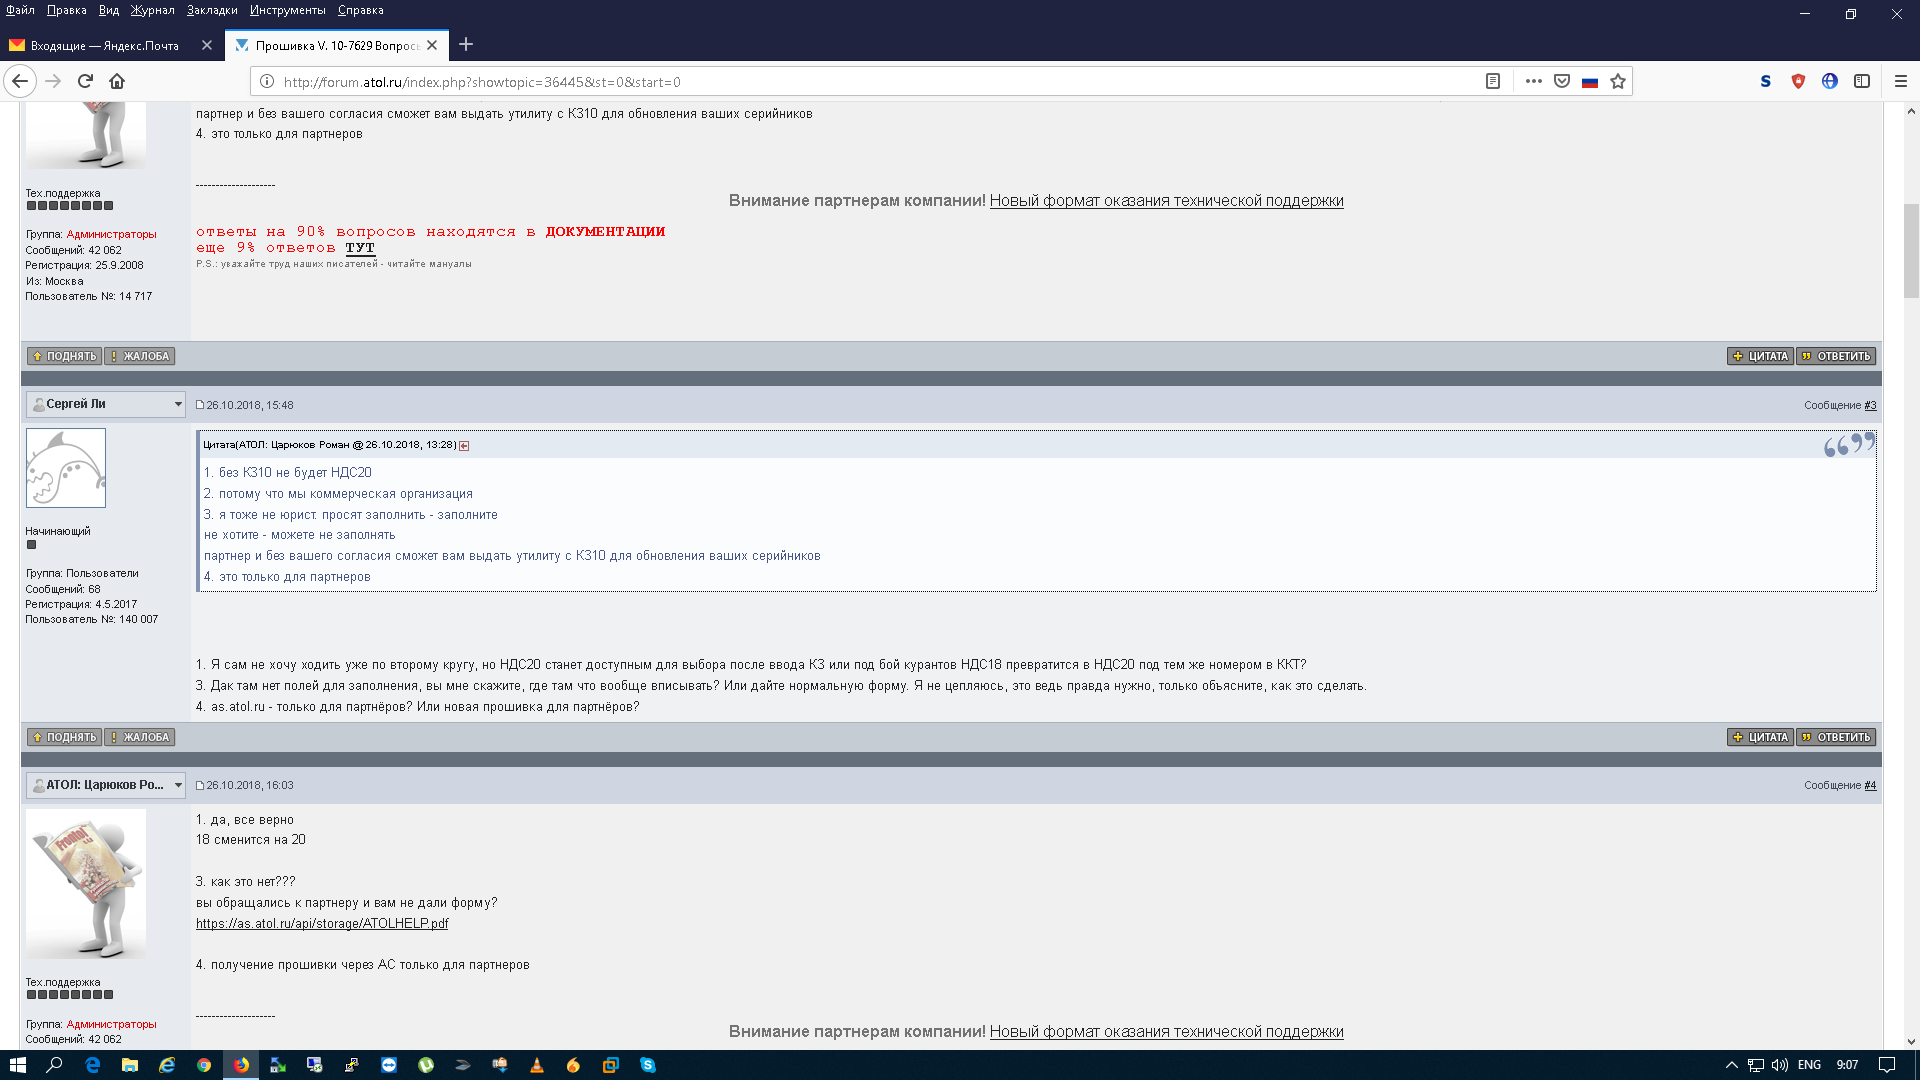
Task: Bookmark this page with the star
Action: pos(1618,82)
